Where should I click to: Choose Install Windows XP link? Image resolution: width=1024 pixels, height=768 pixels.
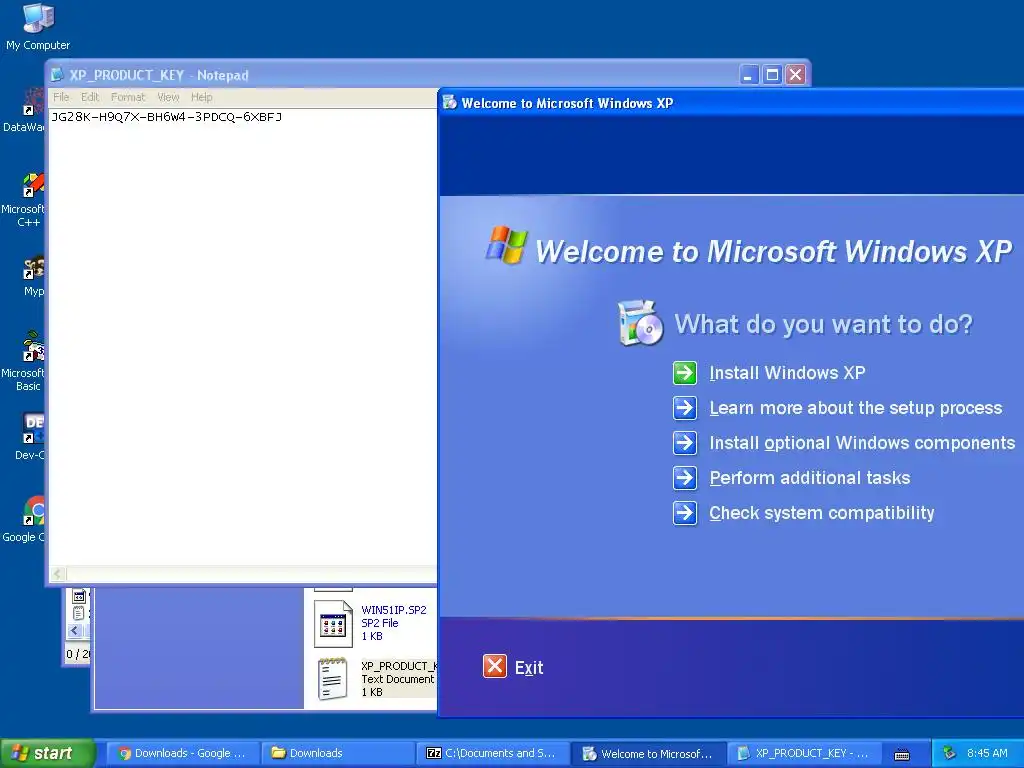pyautogui.click(x=787, y=373)
